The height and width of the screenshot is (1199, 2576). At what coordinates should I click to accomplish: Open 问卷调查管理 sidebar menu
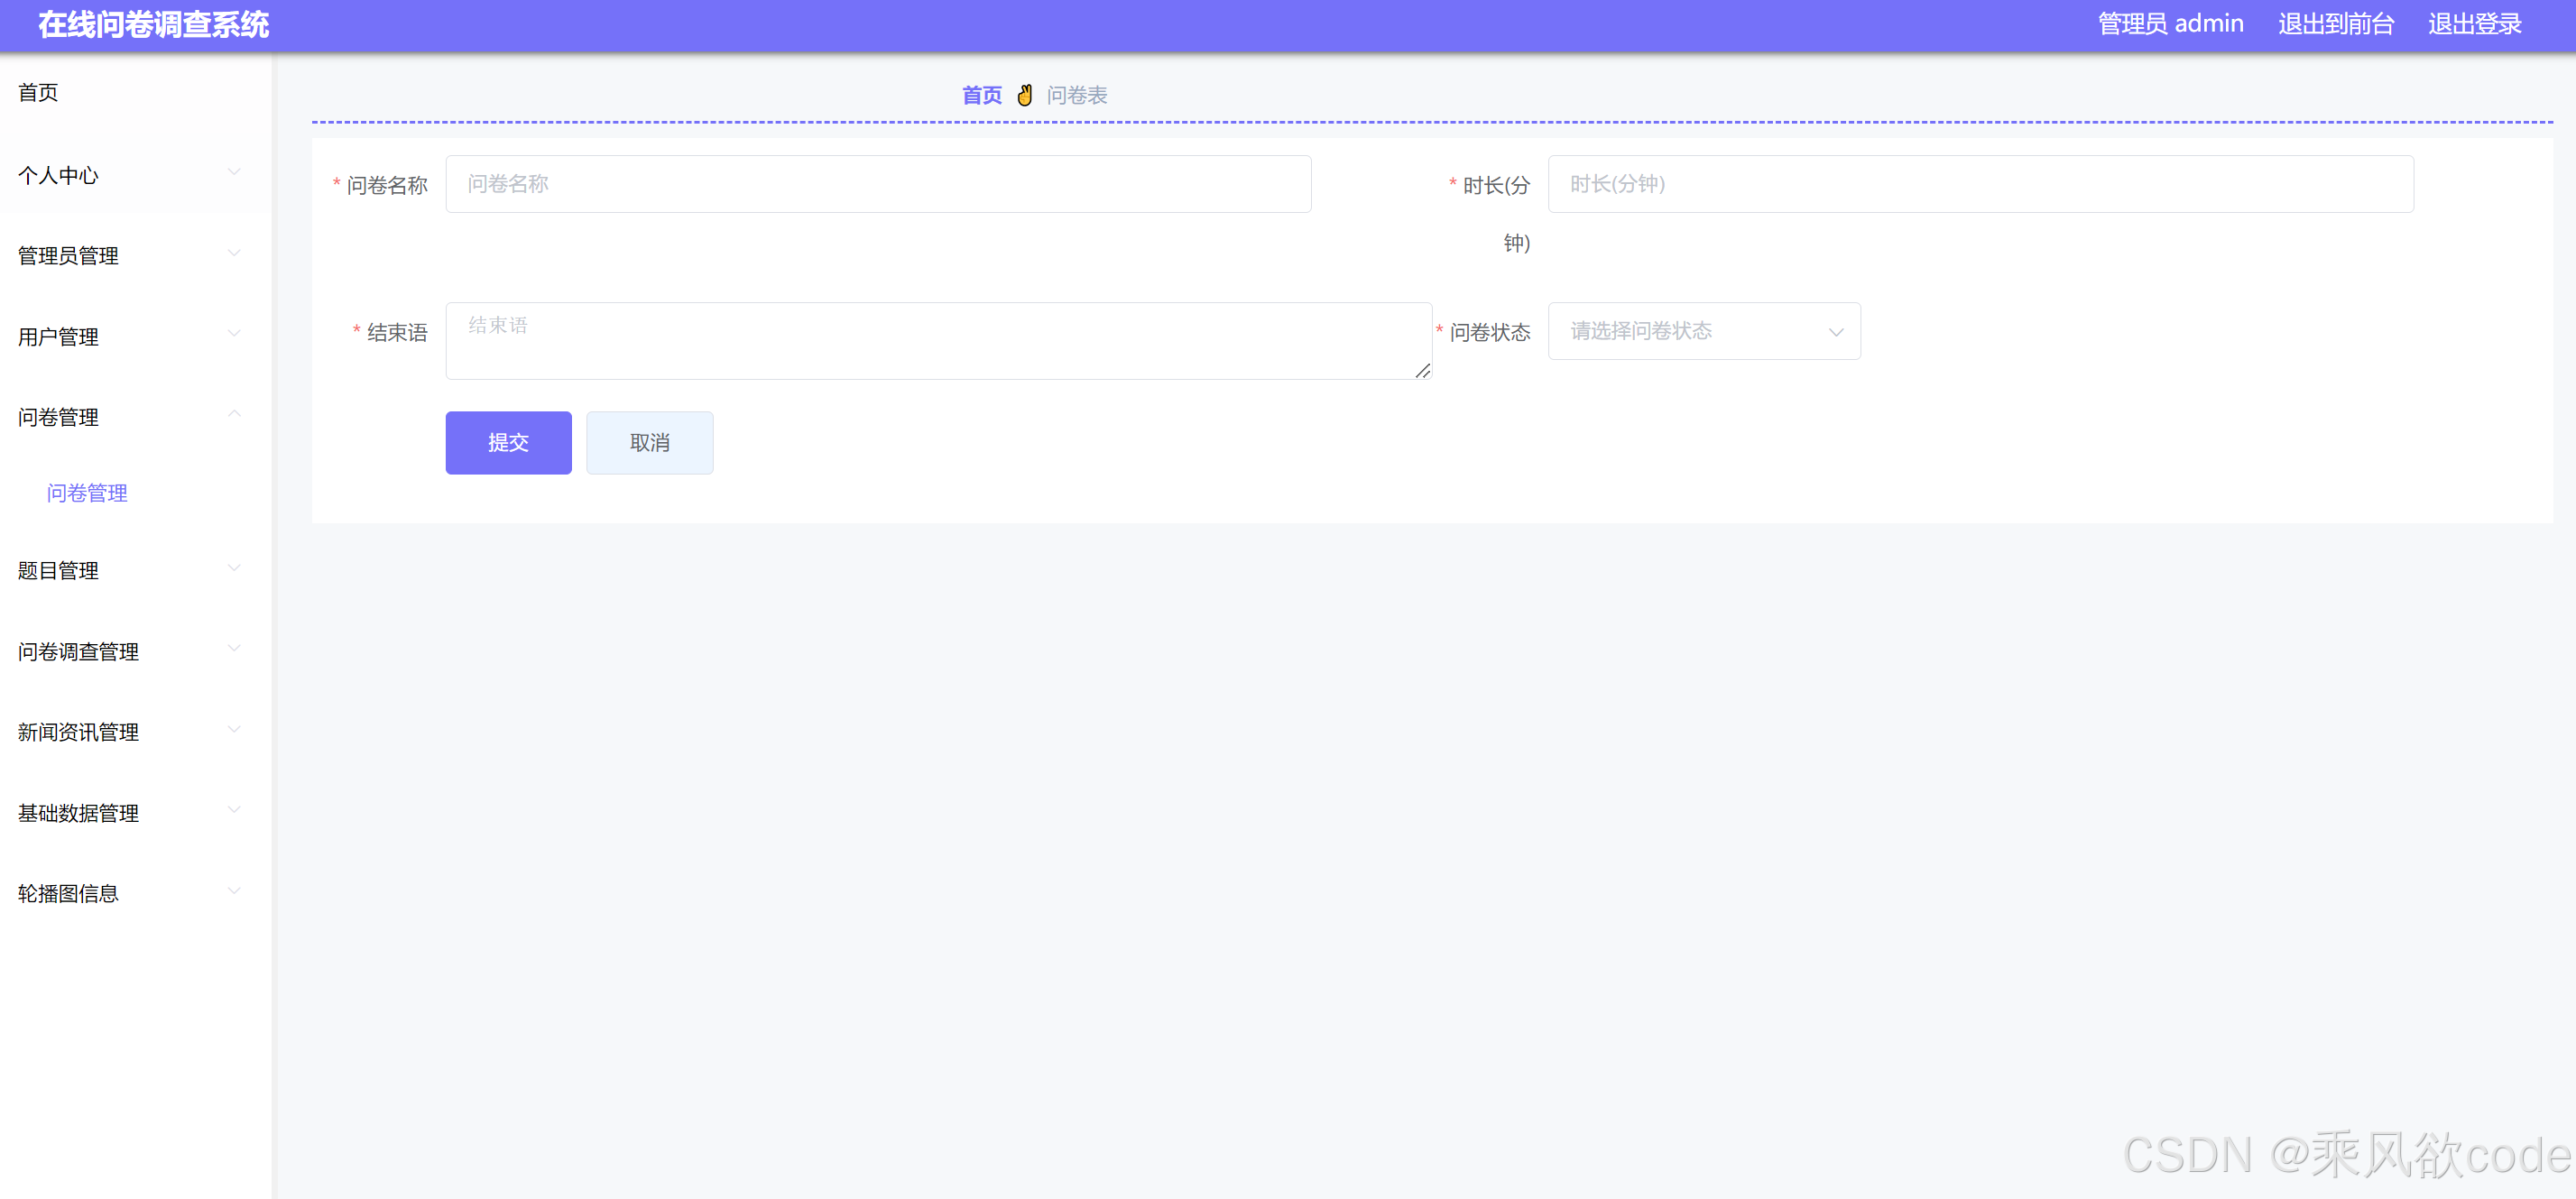78,651
